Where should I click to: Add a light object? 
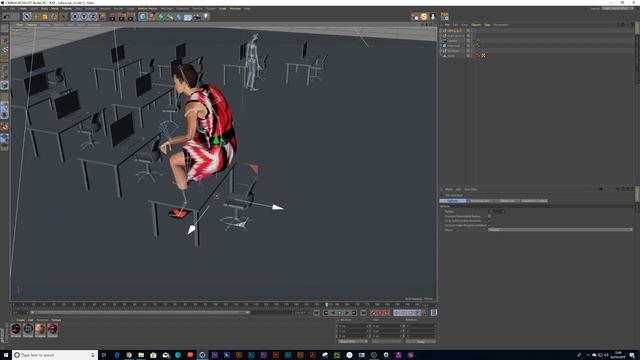[x=206, y=16]
